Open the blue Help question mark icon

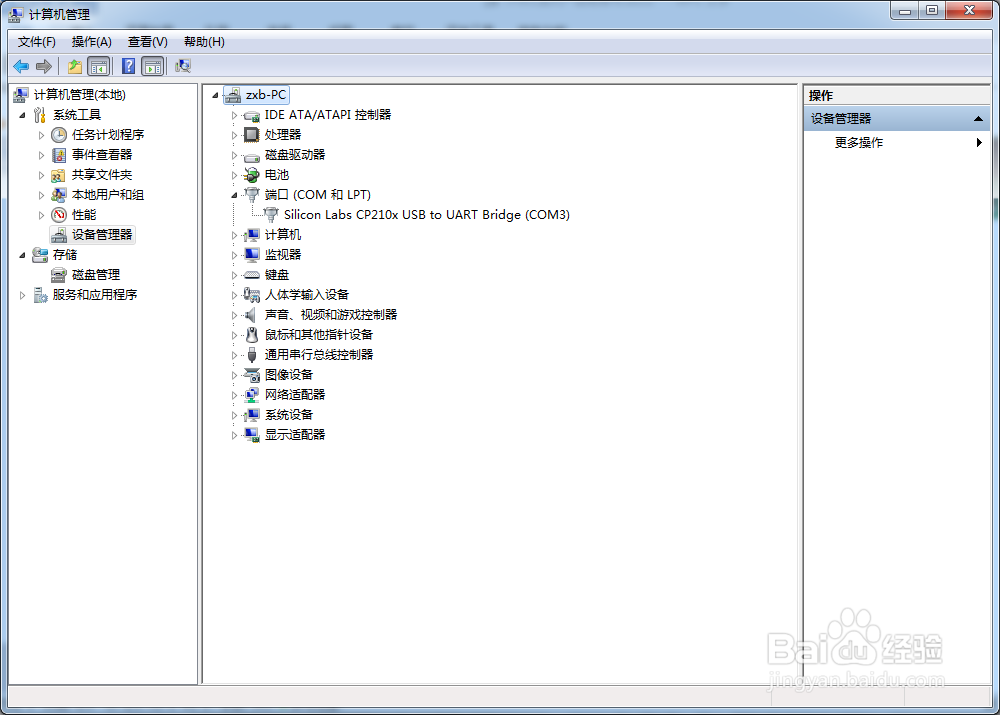[x=128, y=66]
